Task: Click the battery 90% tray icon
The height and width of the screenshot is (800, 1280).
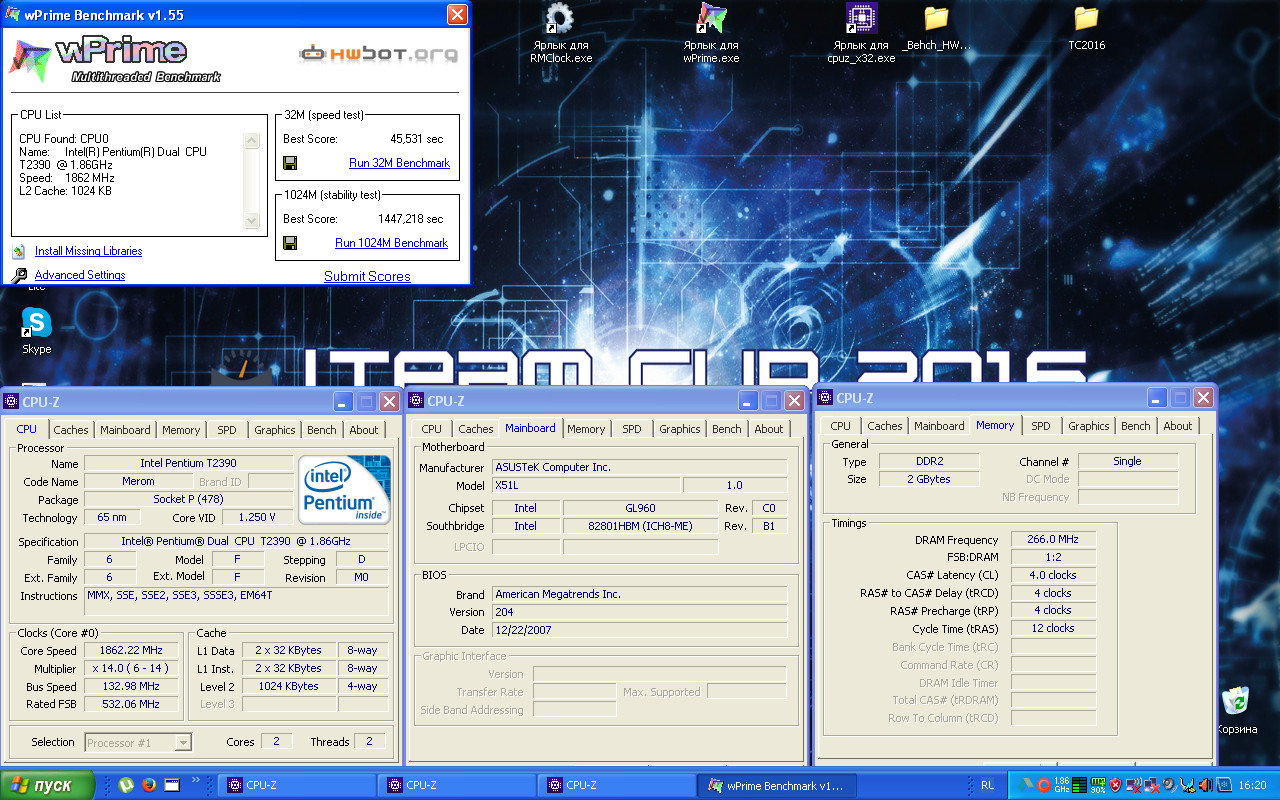Action: tap(1098, 785)
